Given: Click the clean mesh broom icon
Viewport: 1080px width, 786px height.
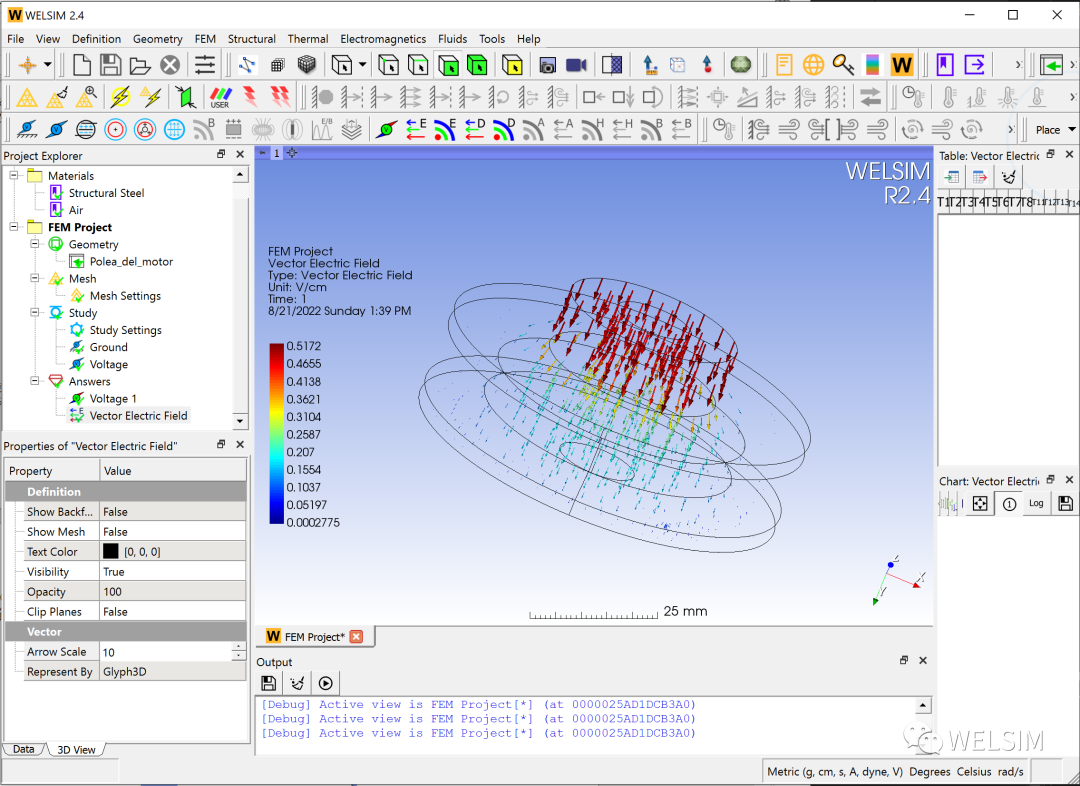Looking at the screenshot, I should click(56, 97).
